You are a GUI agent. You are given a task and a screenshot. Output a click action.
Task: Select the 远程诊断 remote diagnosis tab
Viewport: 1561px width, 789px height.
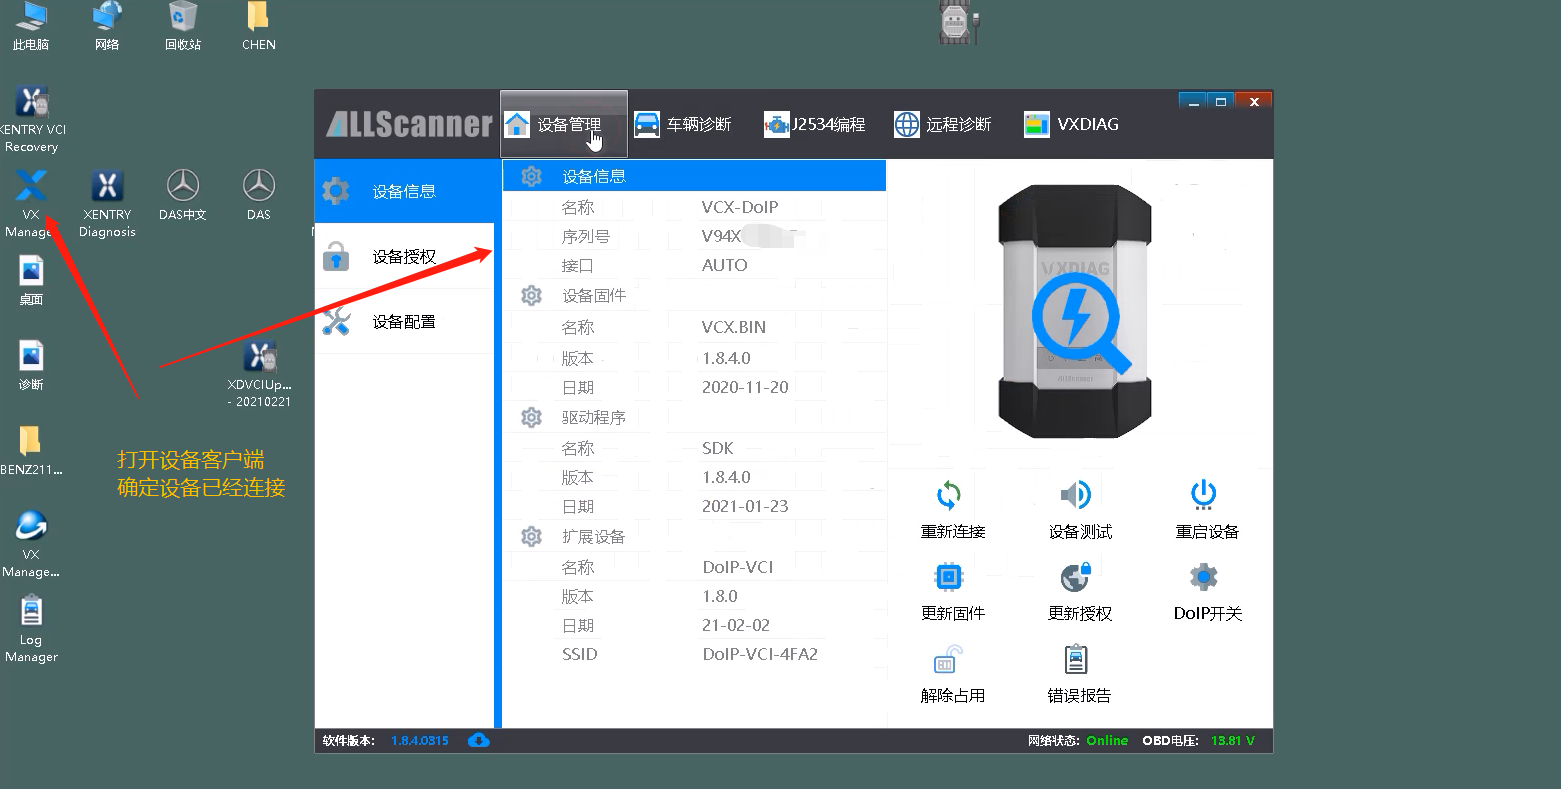(x=942, y=124)
